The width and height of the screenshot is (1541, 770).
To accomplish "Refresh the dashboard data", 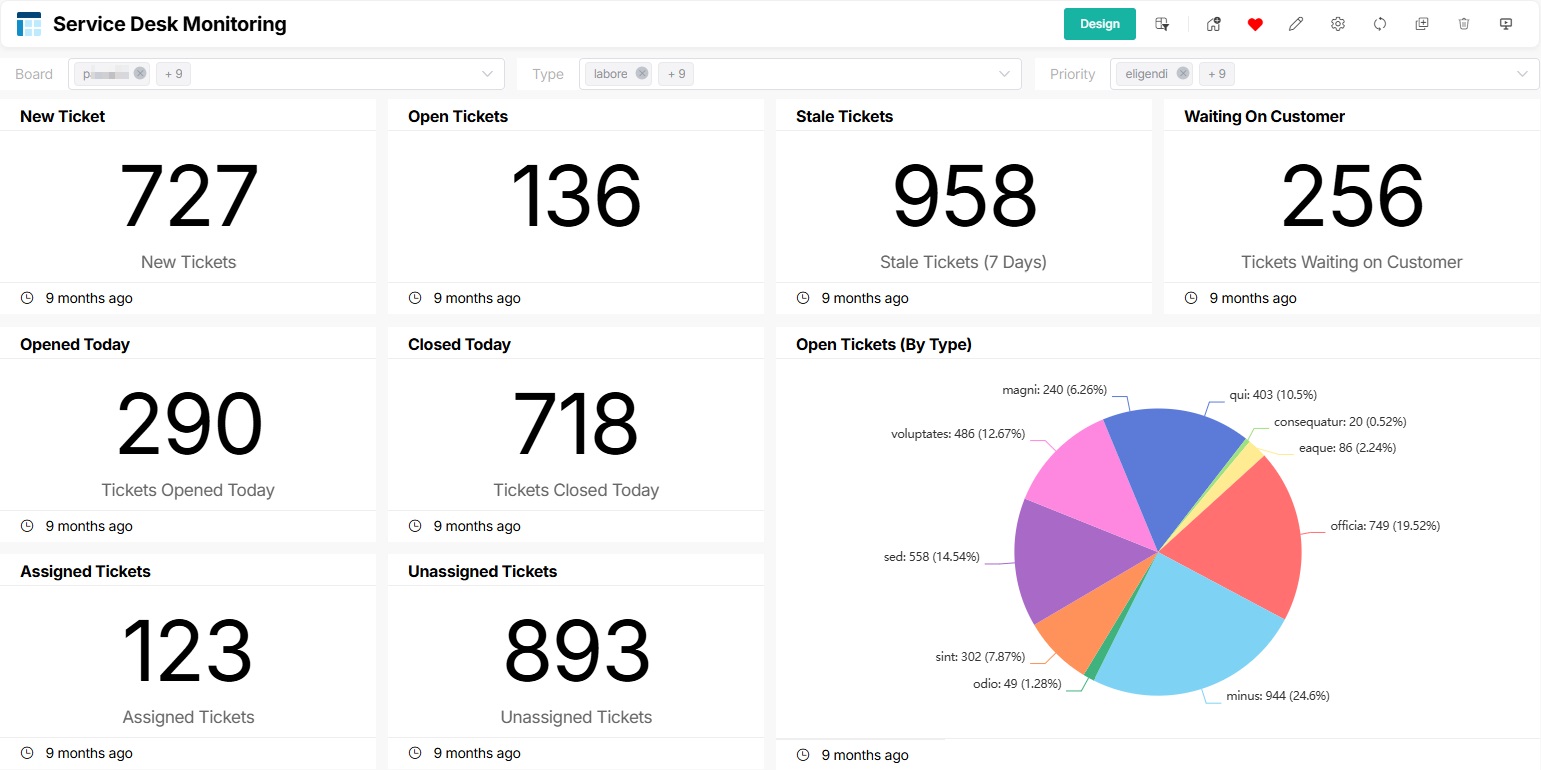I will tap(1380, 24).
